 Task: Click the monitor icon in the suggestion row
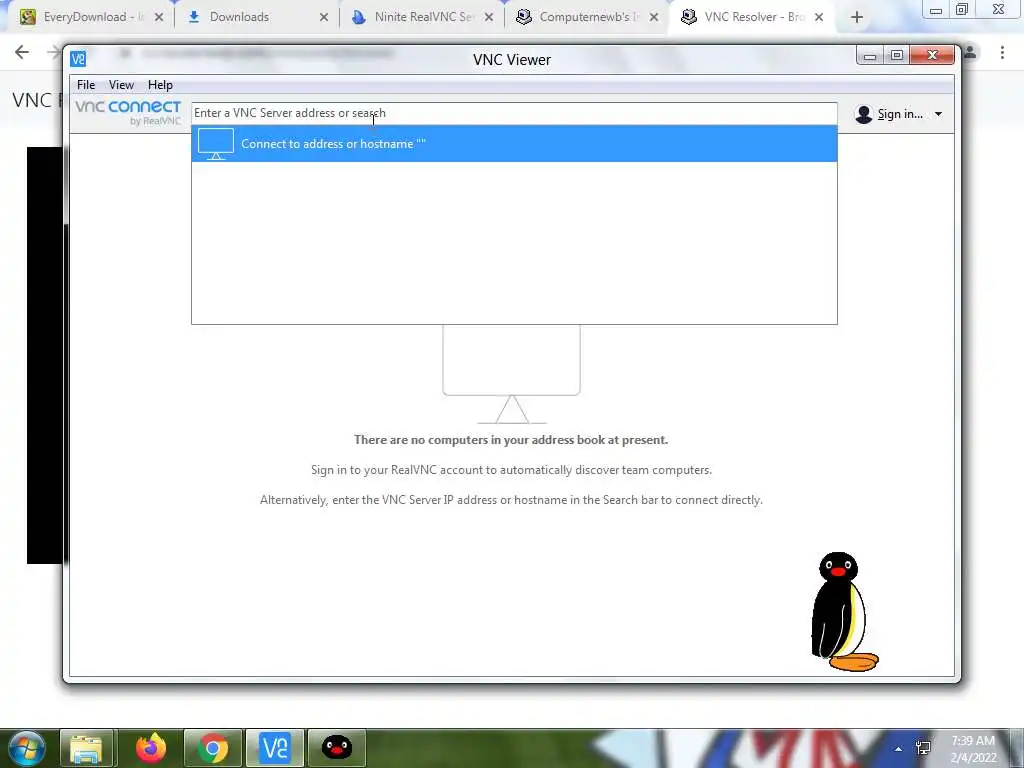[x=216, y=144]
